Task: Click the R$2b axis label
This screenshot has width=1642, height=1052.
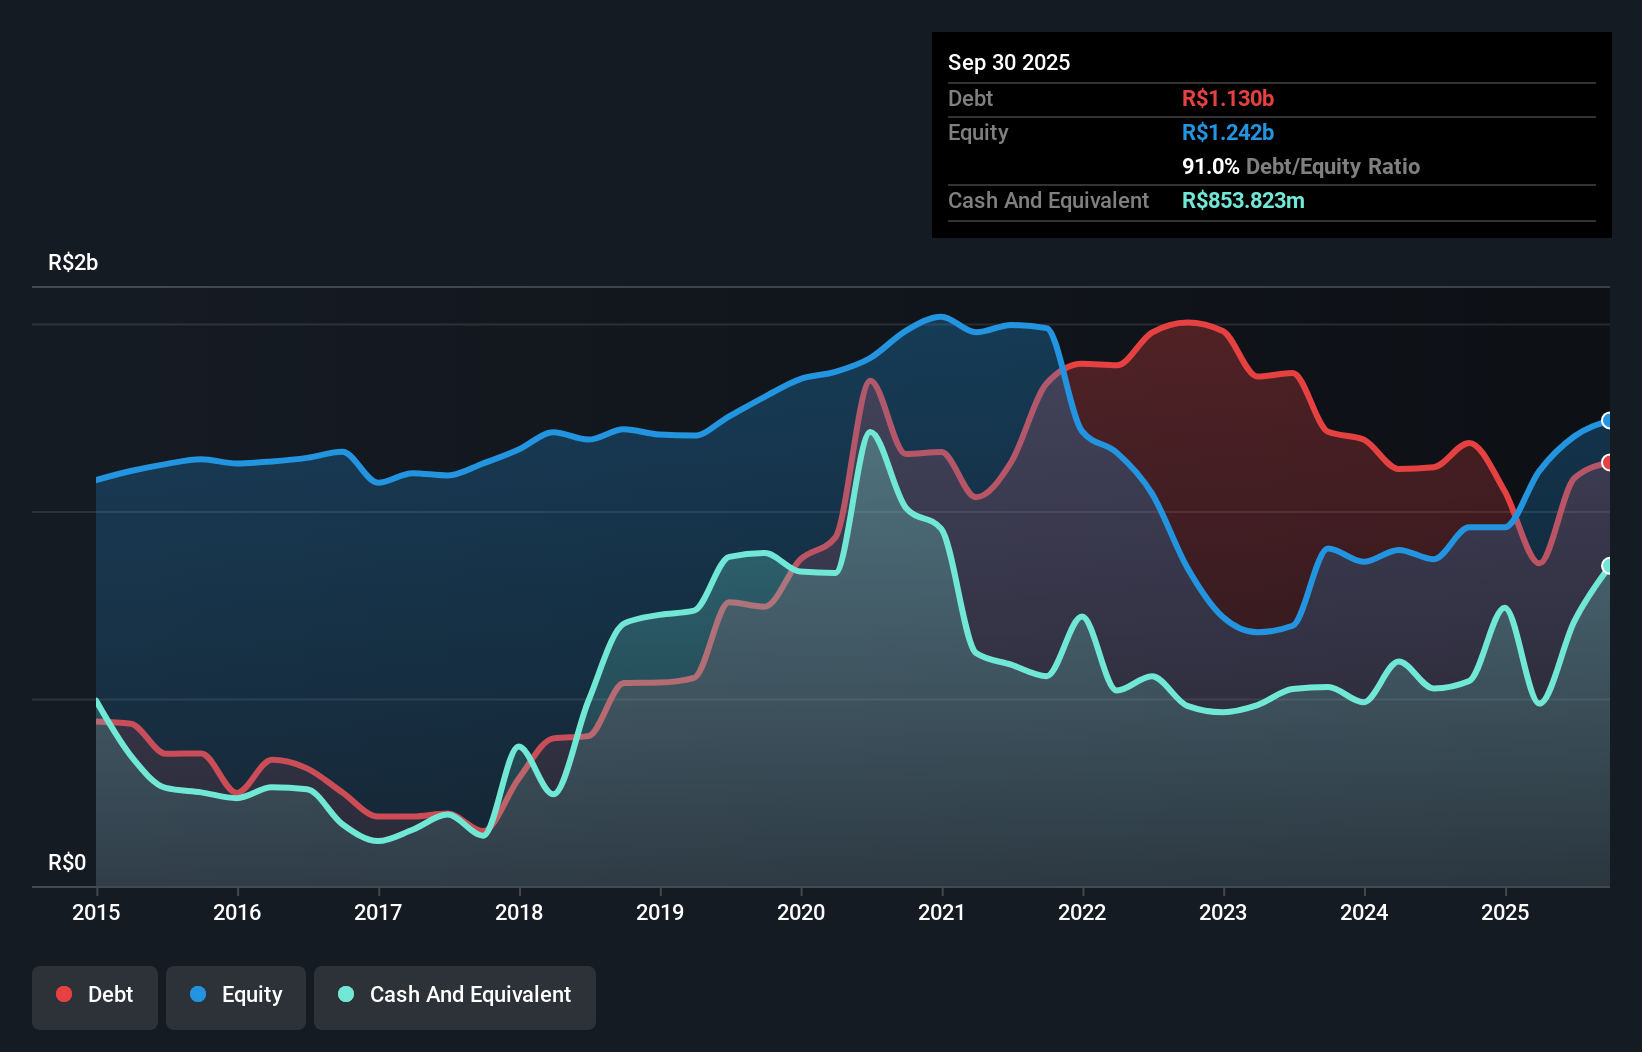Action: 72,263
